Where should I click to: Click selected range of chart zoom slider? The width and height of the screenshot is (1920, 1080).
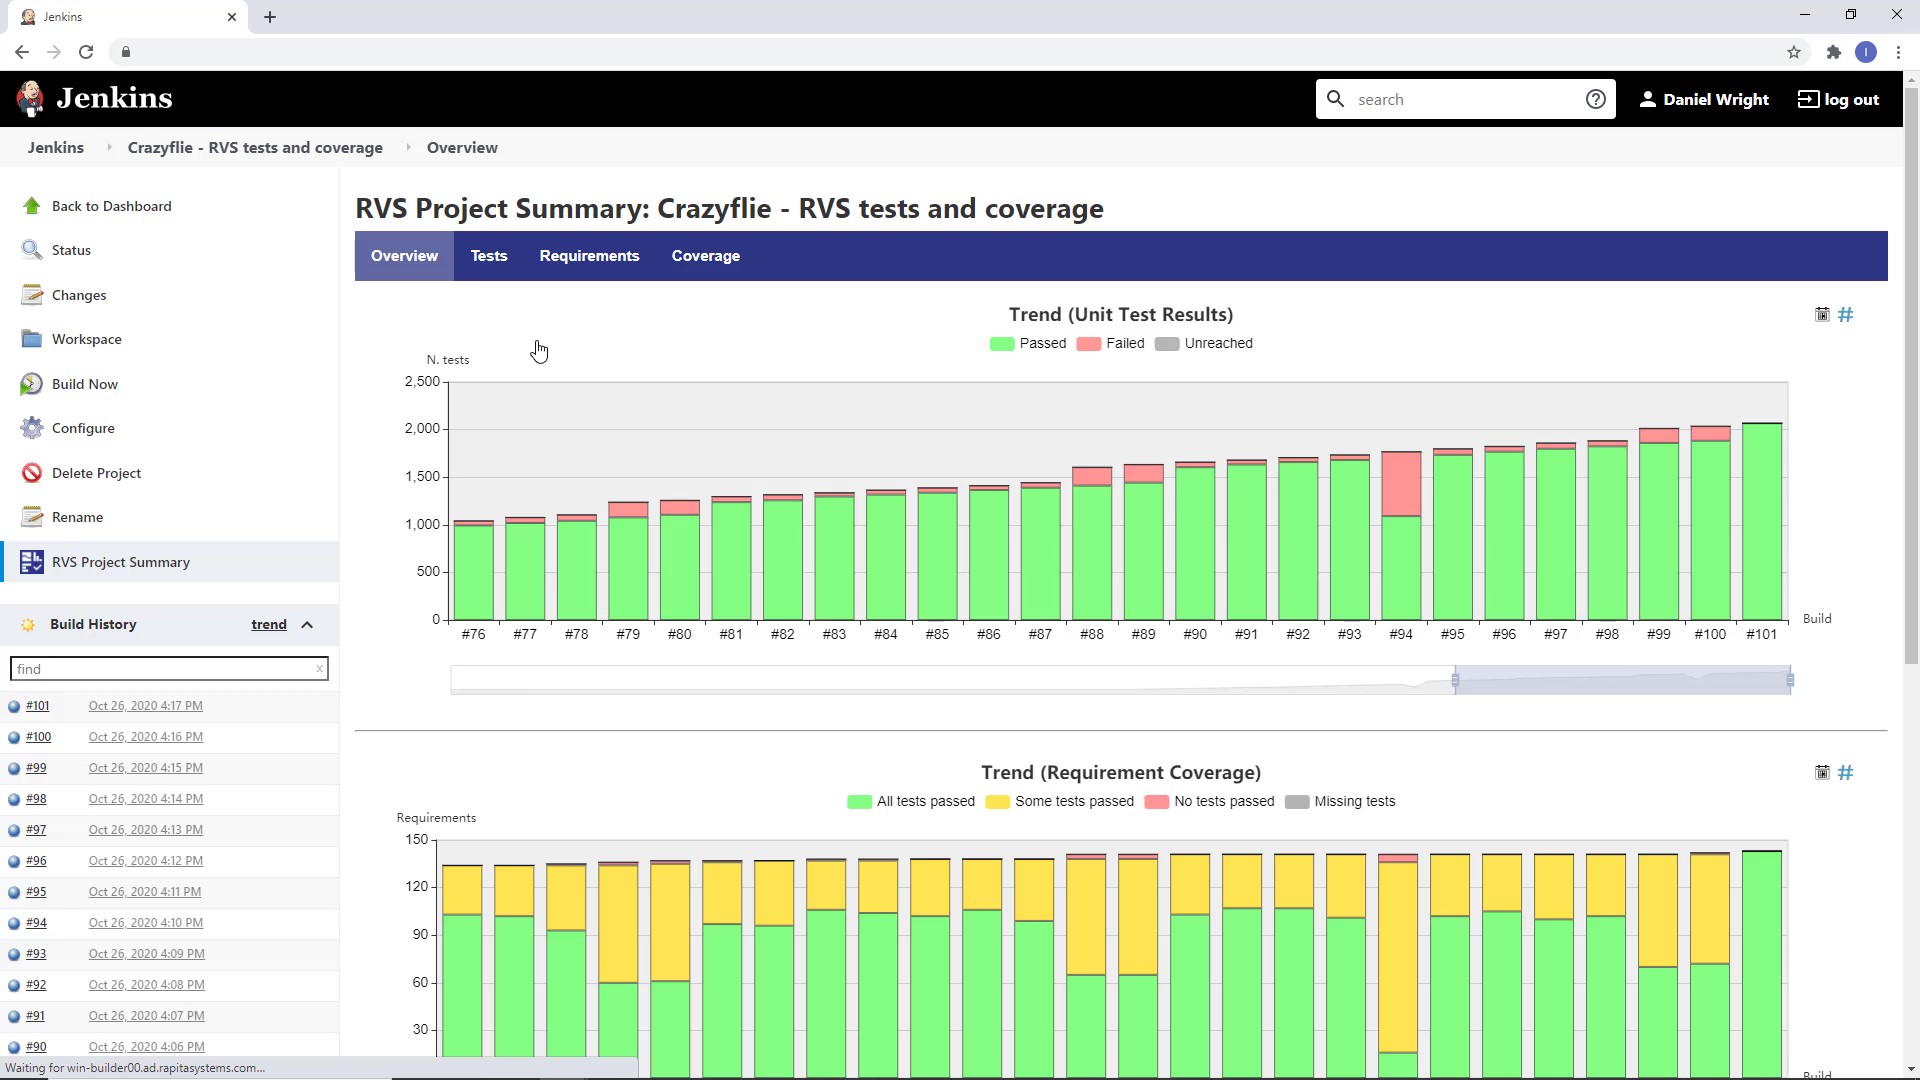coord(1622,680)
